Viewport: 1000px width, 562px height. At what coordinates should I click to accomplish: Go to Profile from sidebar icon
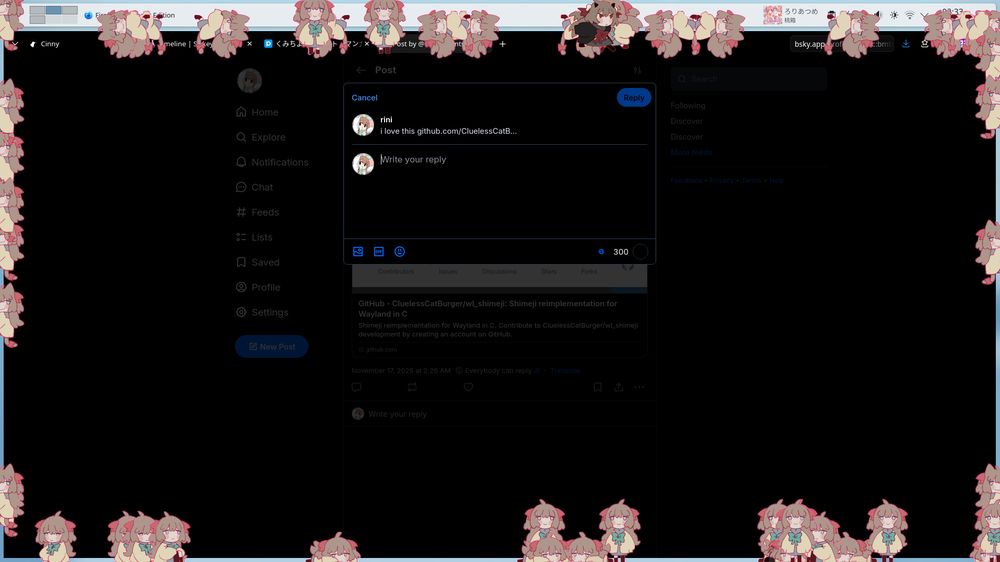click(x=241, y=287)
